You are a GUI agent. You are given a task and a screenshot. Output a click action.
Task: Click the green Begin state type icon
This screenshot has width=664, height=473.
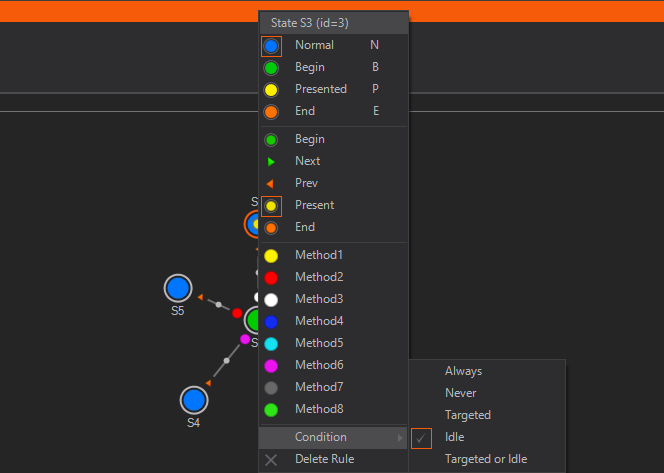pos(271,68)
